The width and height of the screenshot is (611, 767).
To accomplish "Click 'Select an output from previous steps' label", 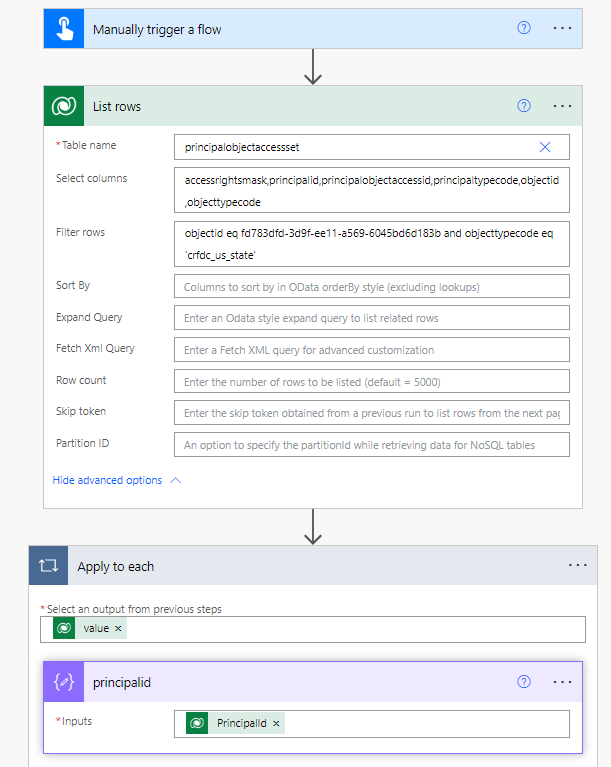I will coord(134,609).
